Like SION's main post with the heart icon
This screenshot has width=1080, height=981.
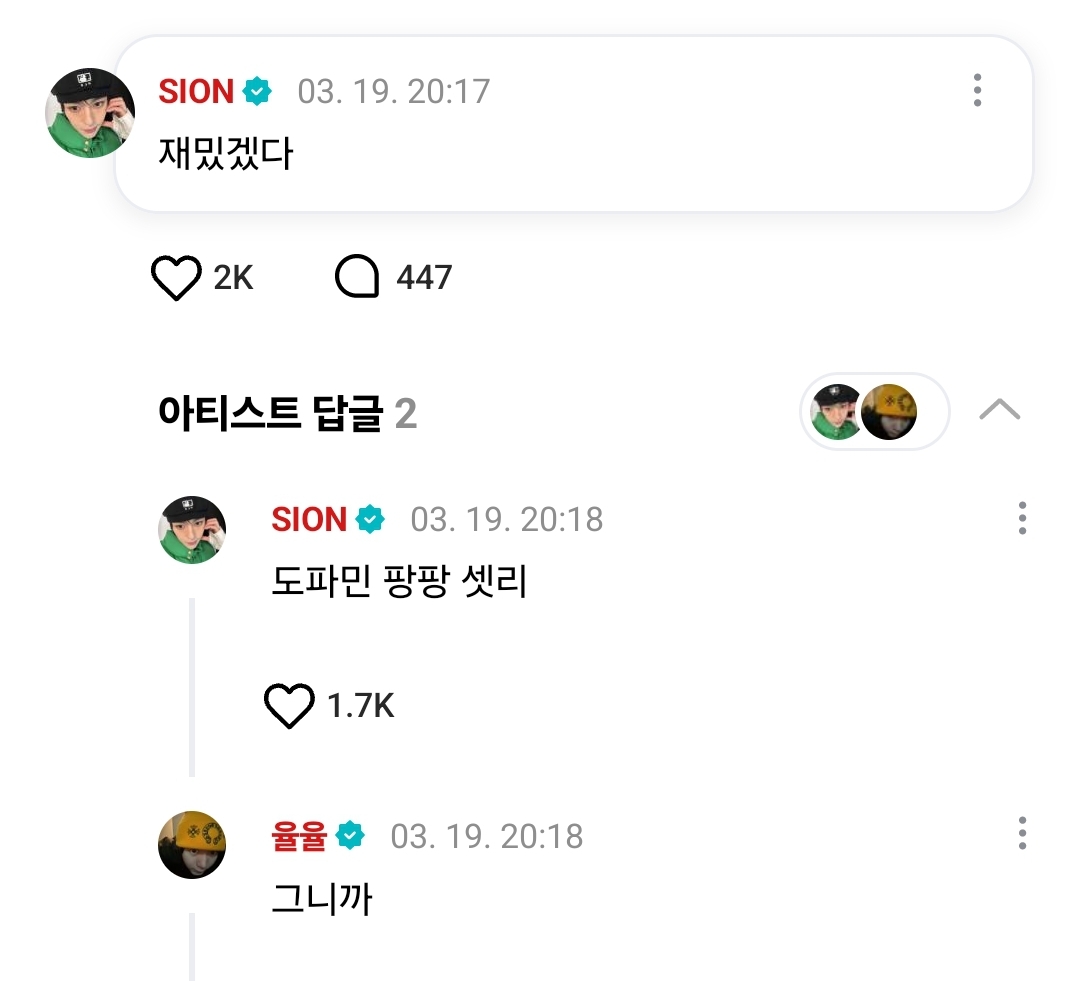pos(176,278)
